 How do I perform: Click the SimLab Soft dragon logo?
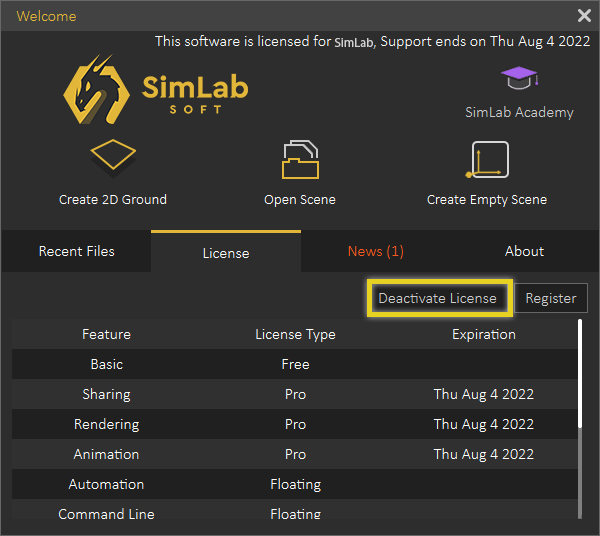tap(96, 90)
